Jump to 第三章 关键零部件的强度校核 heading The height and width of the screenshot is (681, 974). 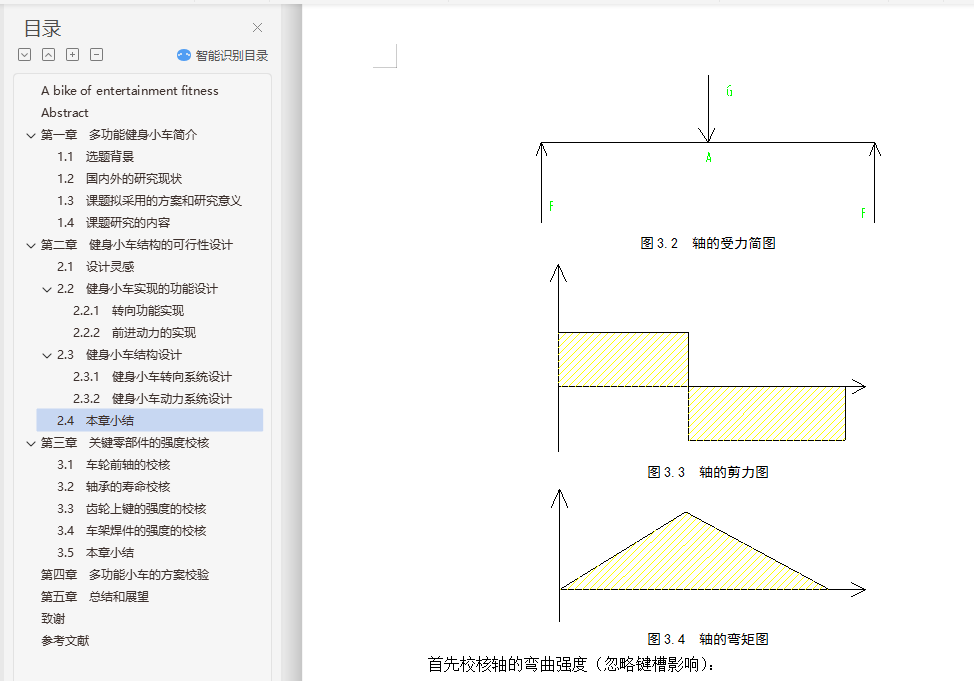pyautogui.click(x=125, y=443)
